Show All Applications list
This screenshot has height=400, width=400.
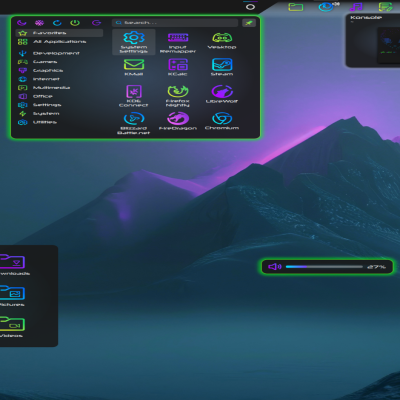pyautogui.click(x=59, y=42)
